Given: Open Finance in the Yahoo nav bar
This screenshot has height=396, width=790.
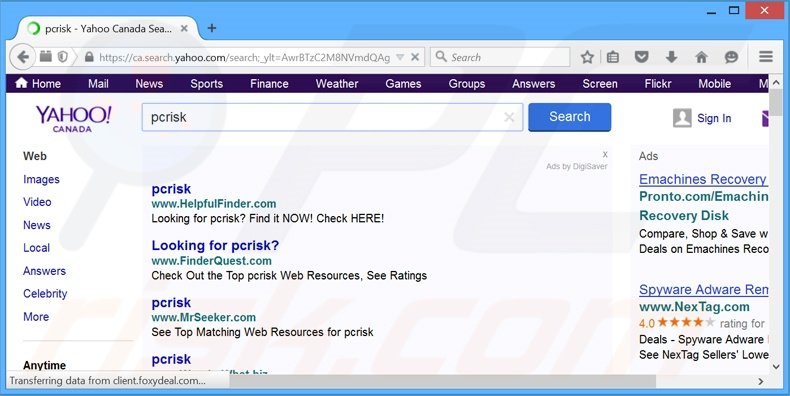Looking at the screenshot, I should pos(269,84).
